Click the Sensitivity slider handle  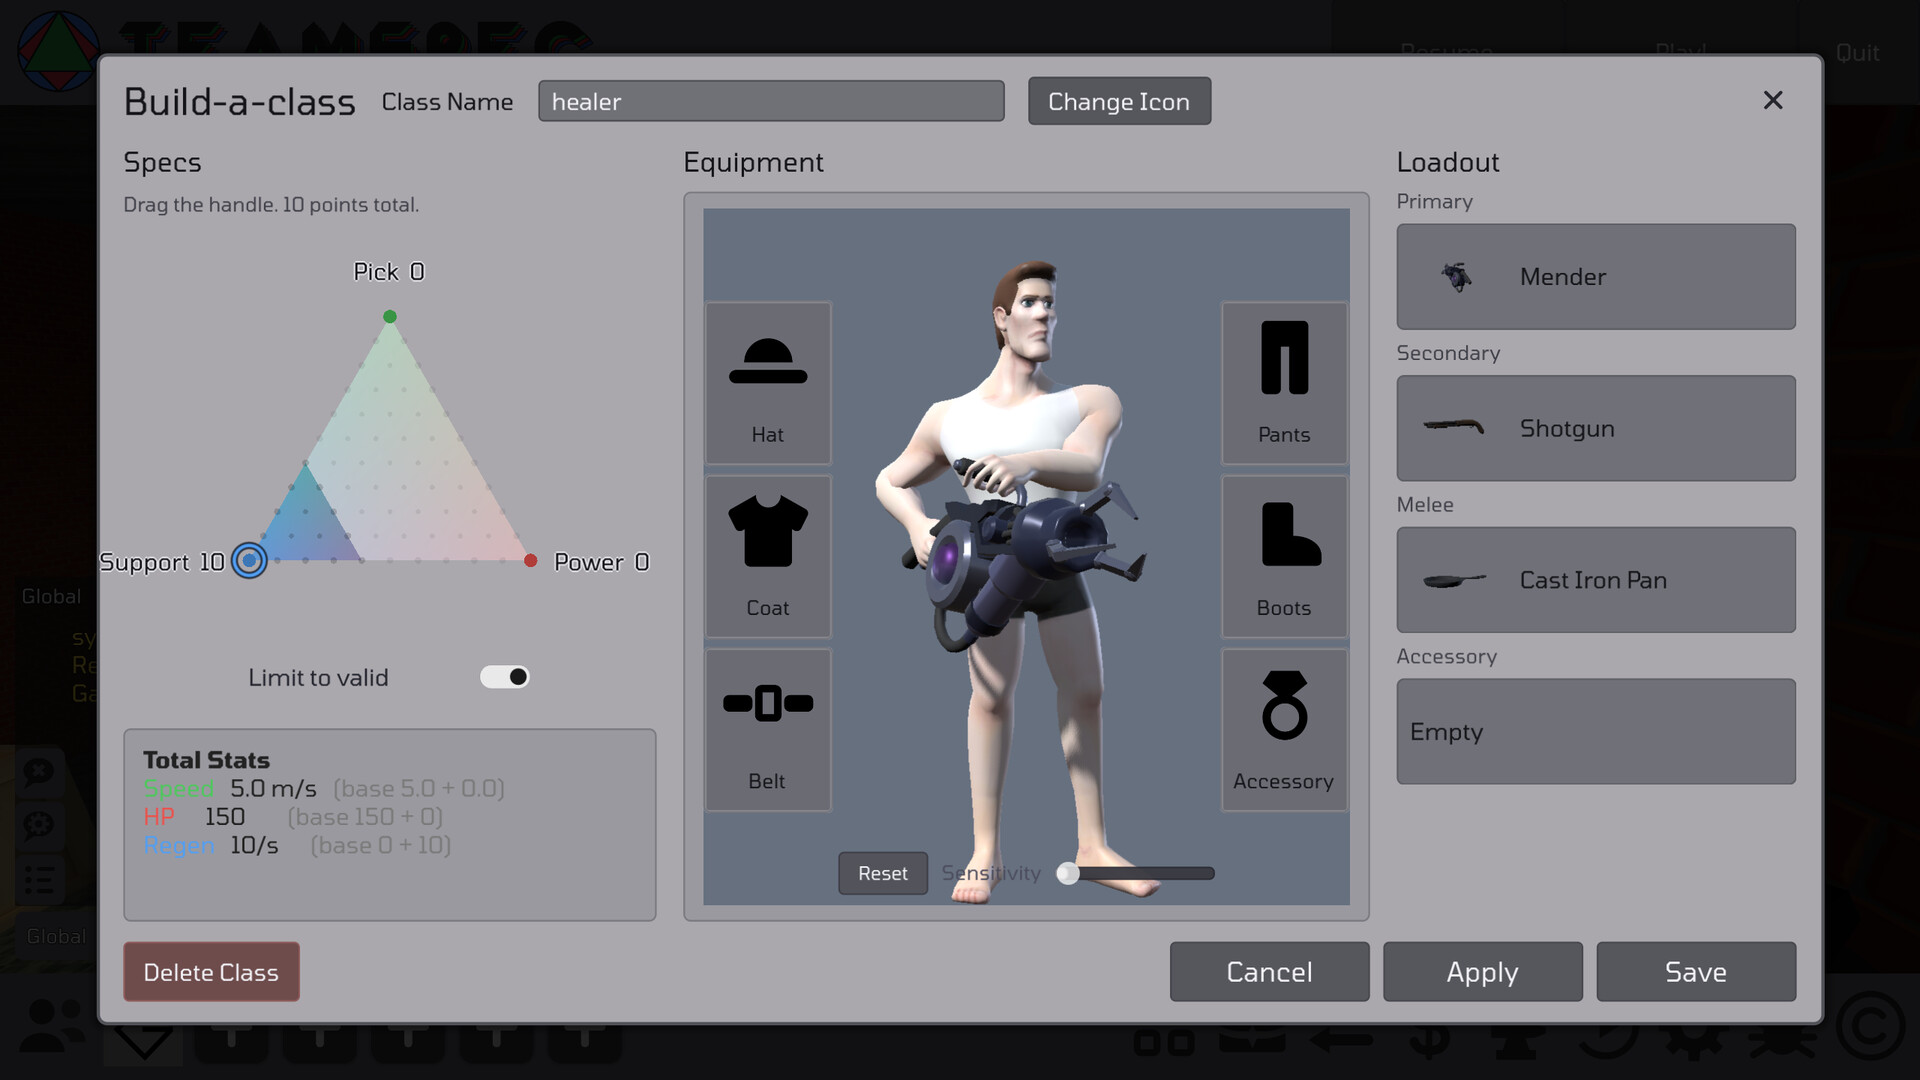(x=1068, y=873)
